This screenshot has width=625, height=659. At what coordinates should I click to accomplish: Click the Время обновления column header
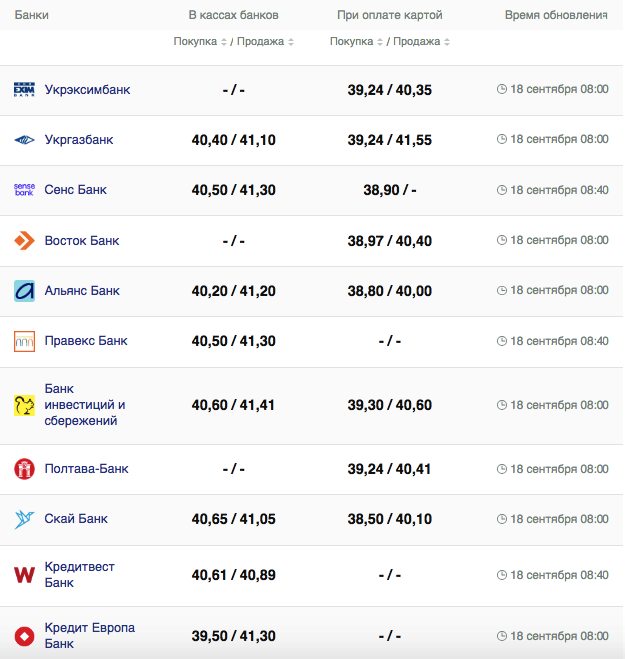coord(556,16)
